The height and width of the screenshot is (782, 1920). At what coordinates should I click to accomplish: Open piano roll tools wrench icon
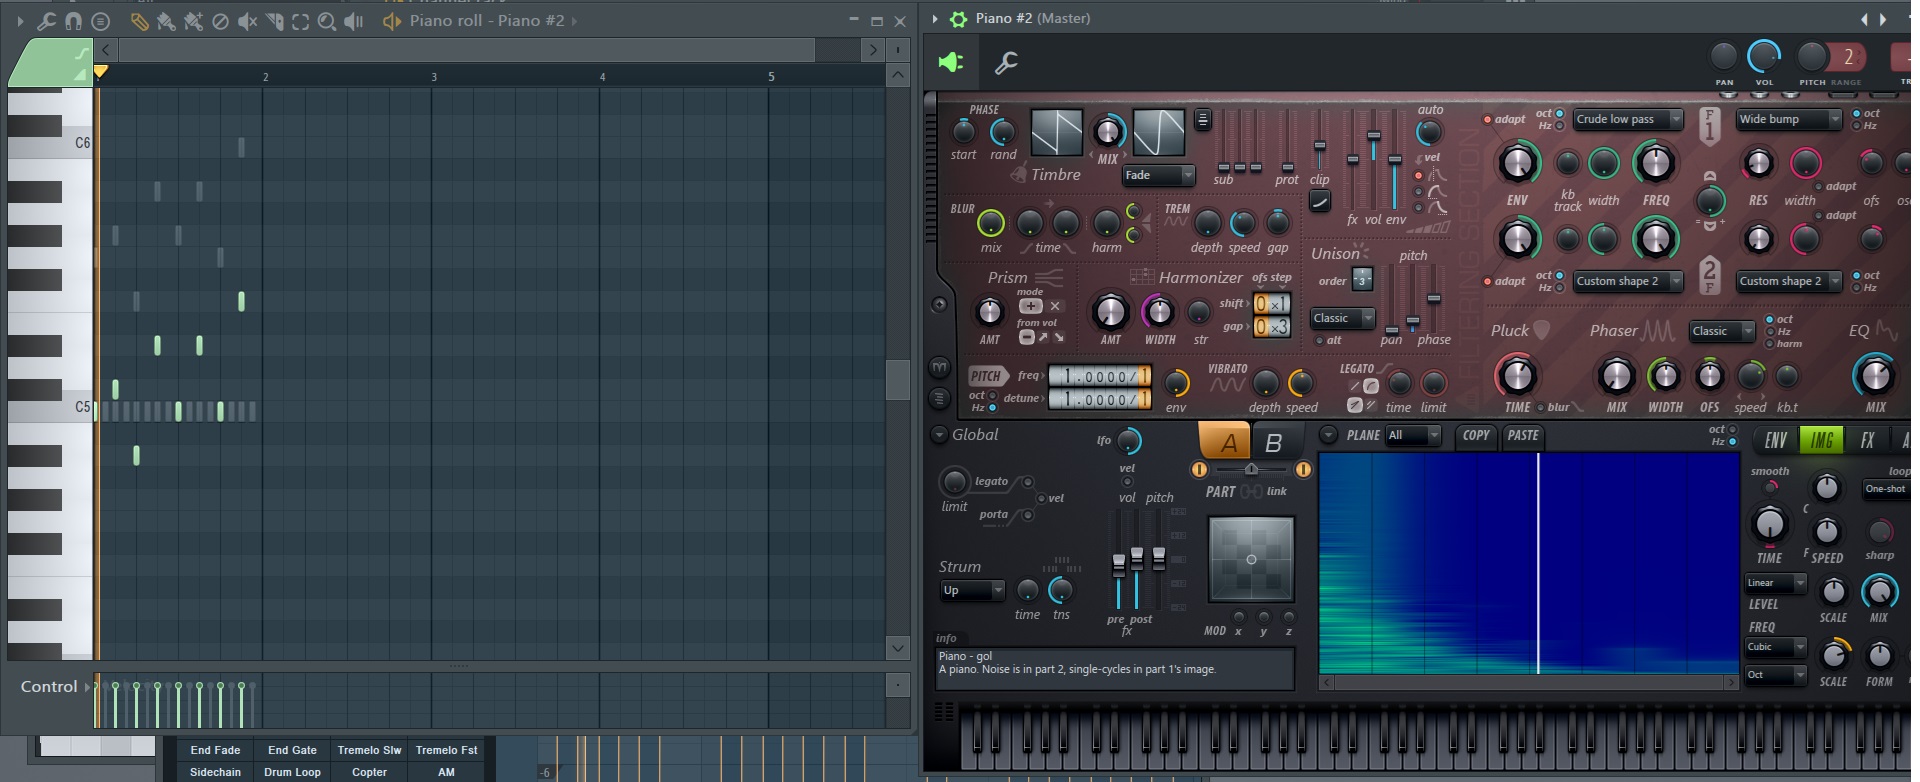(x=46, y=21)
